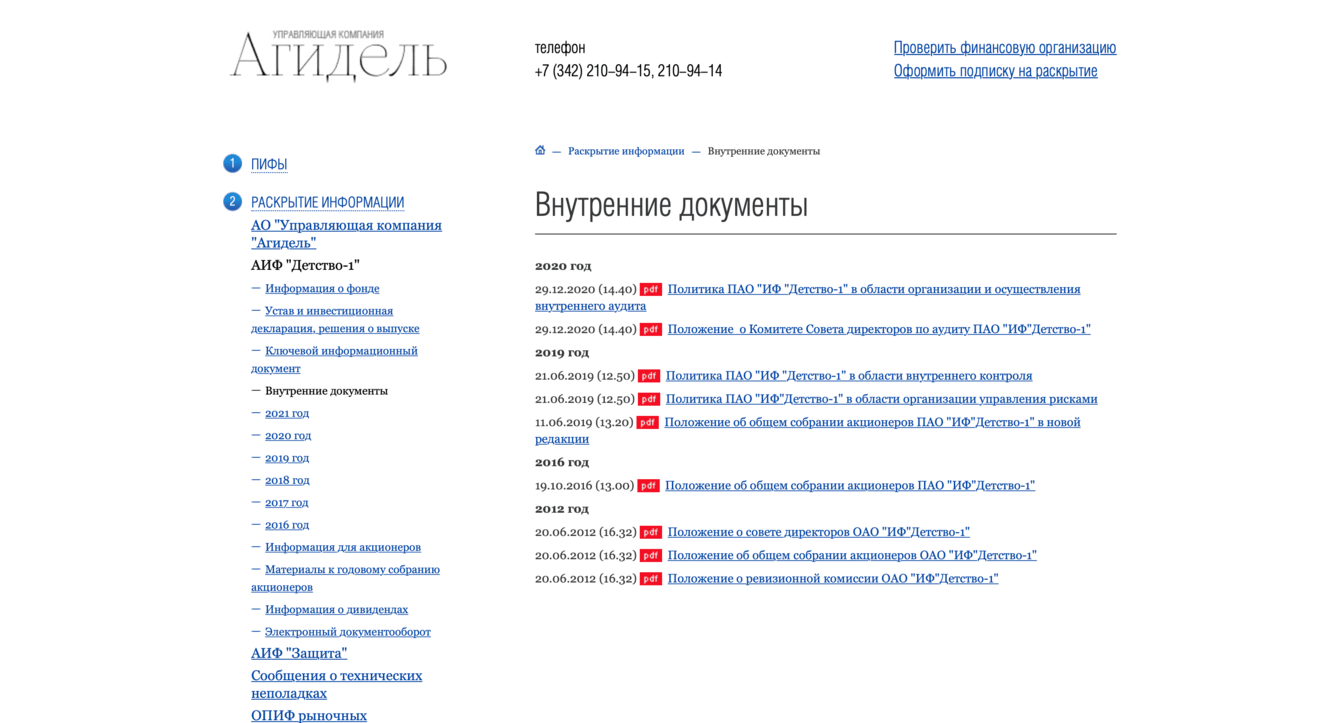
Task: Open Электронный документооборот link
Action: [348, 632]
